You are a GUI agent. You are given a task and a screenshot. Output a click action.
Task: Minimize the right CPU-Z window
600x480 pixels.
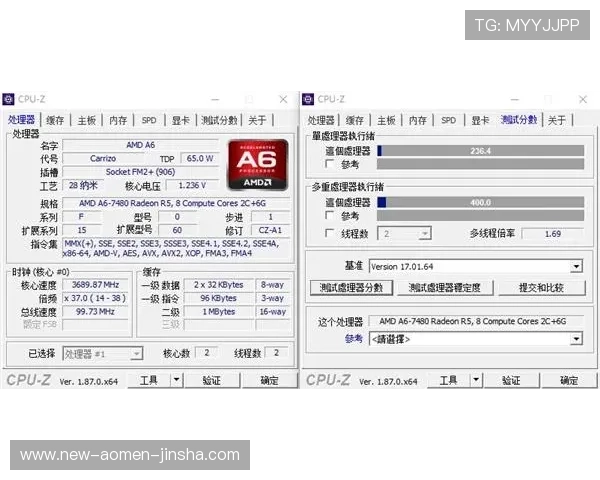pos(515,100)
